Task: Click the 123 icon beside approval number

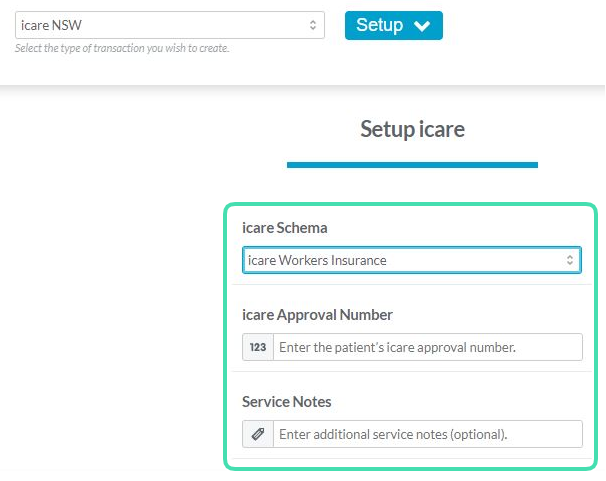Action: click(x=258, y=347)
